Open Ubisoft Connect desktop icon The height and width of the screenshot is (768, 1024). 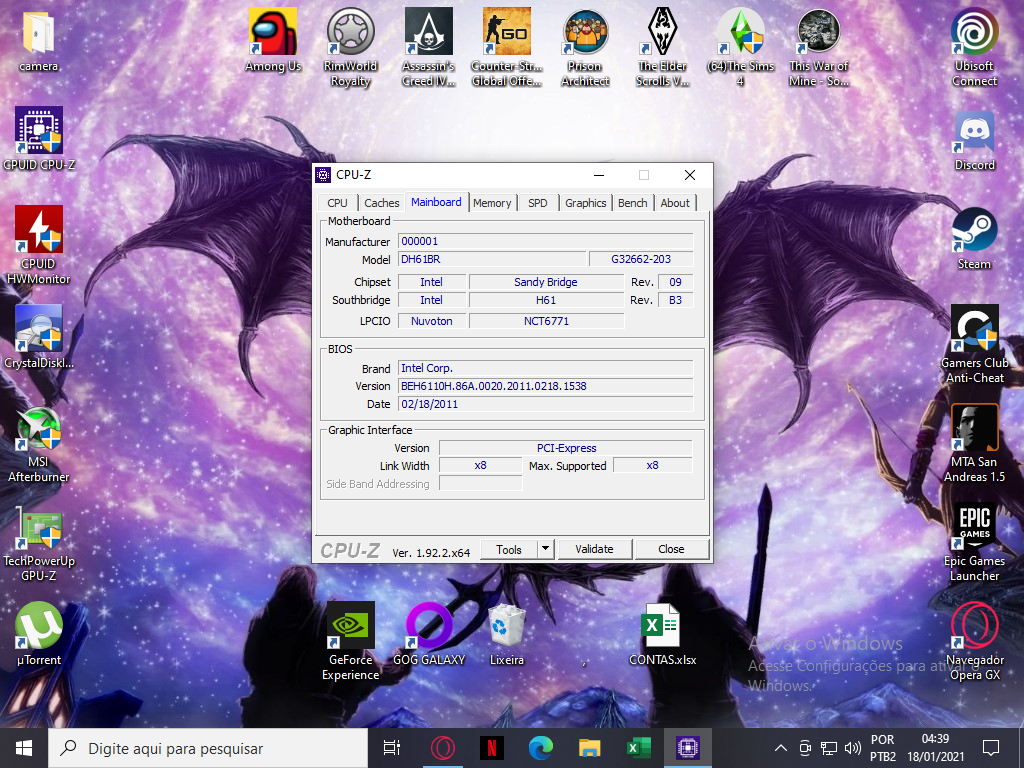(x=974, y=48)
